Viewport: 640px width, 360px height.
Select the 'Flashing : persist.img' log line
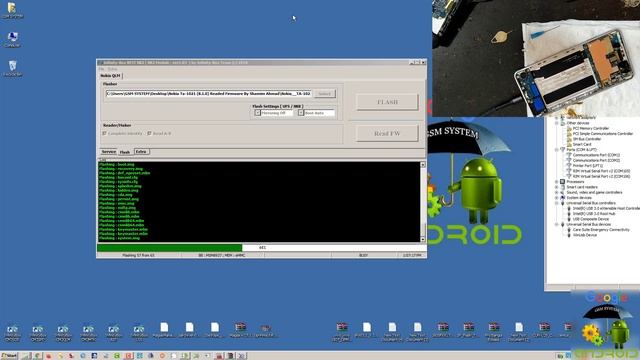119,199
